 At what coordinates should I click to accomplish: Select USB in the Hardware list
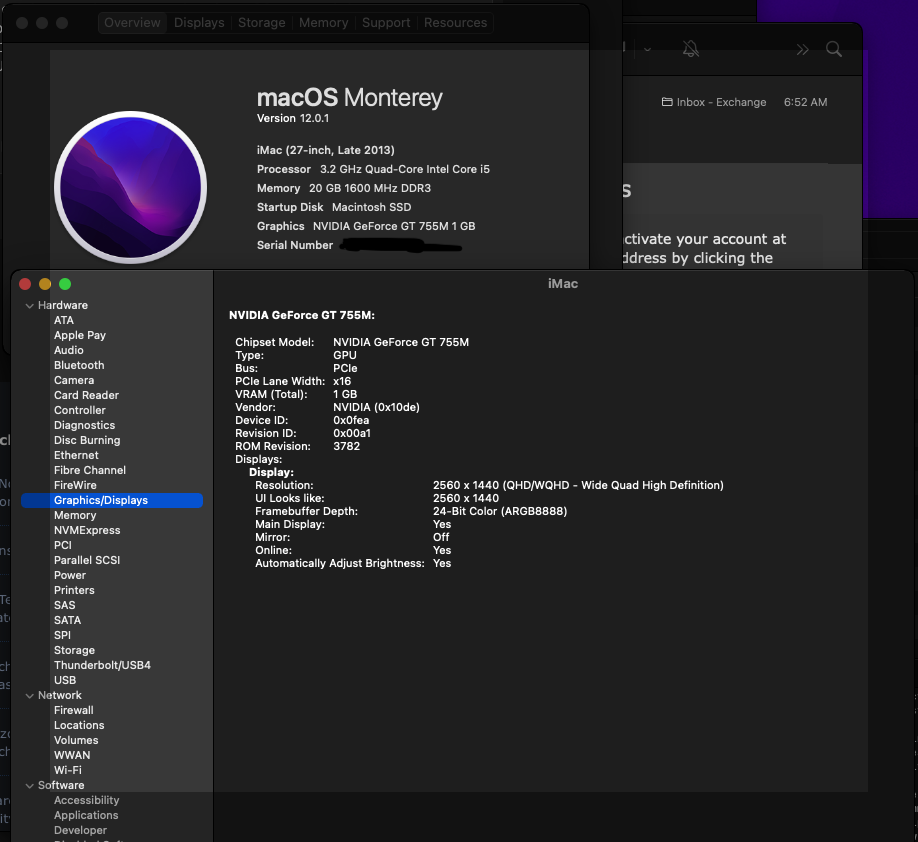pos(65,680)
